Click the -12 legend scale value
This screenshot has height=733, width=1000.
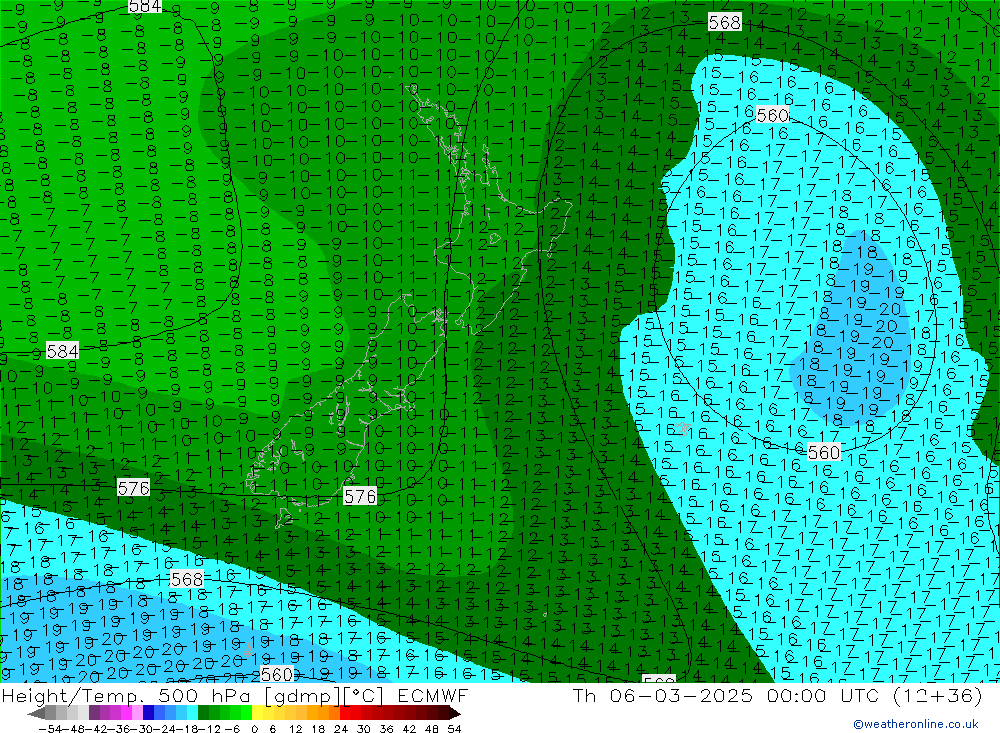209,729
